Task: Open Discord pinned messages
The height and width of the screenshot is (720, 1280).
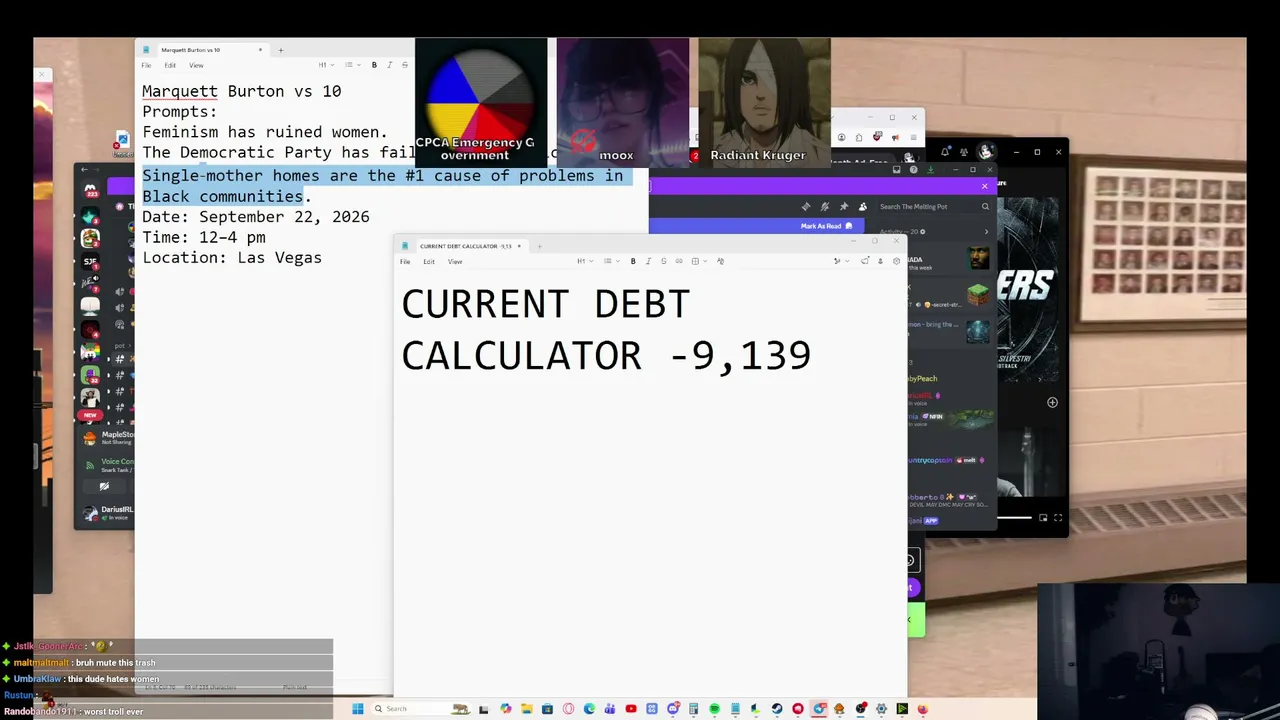Action: tap(844, 207)
